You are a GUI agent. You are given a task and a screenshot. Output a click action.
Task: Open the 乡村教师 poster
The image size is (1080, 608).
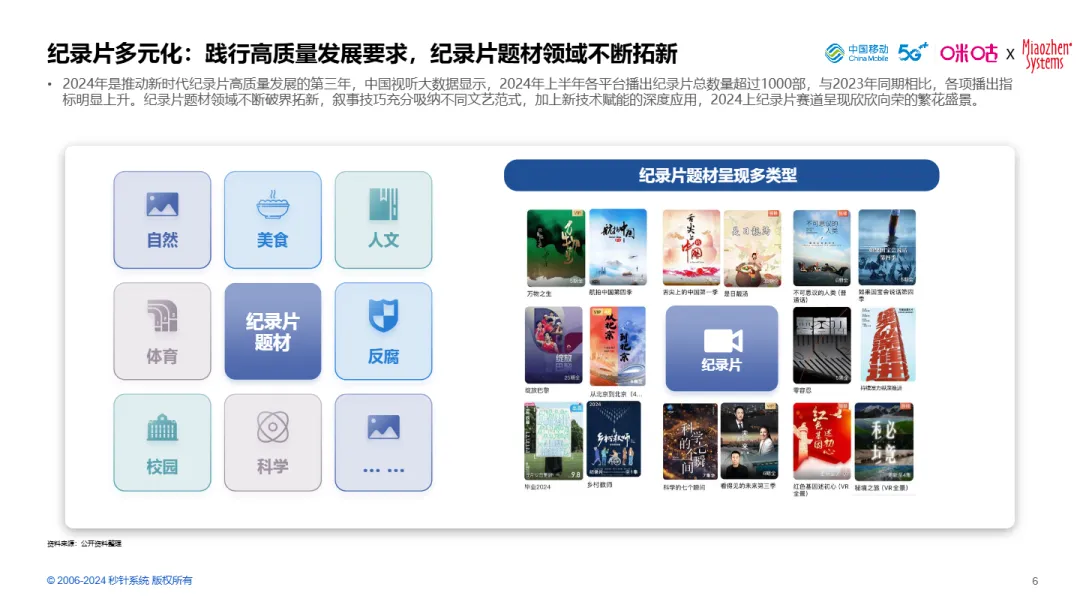(614, 440)
